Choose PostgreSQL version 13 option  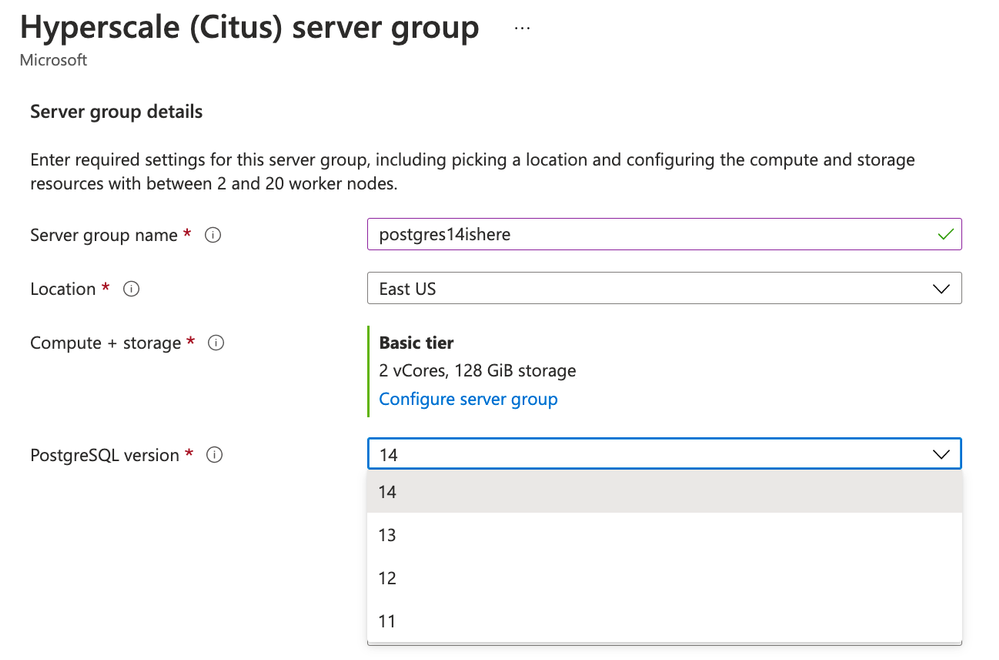point(665,534)
